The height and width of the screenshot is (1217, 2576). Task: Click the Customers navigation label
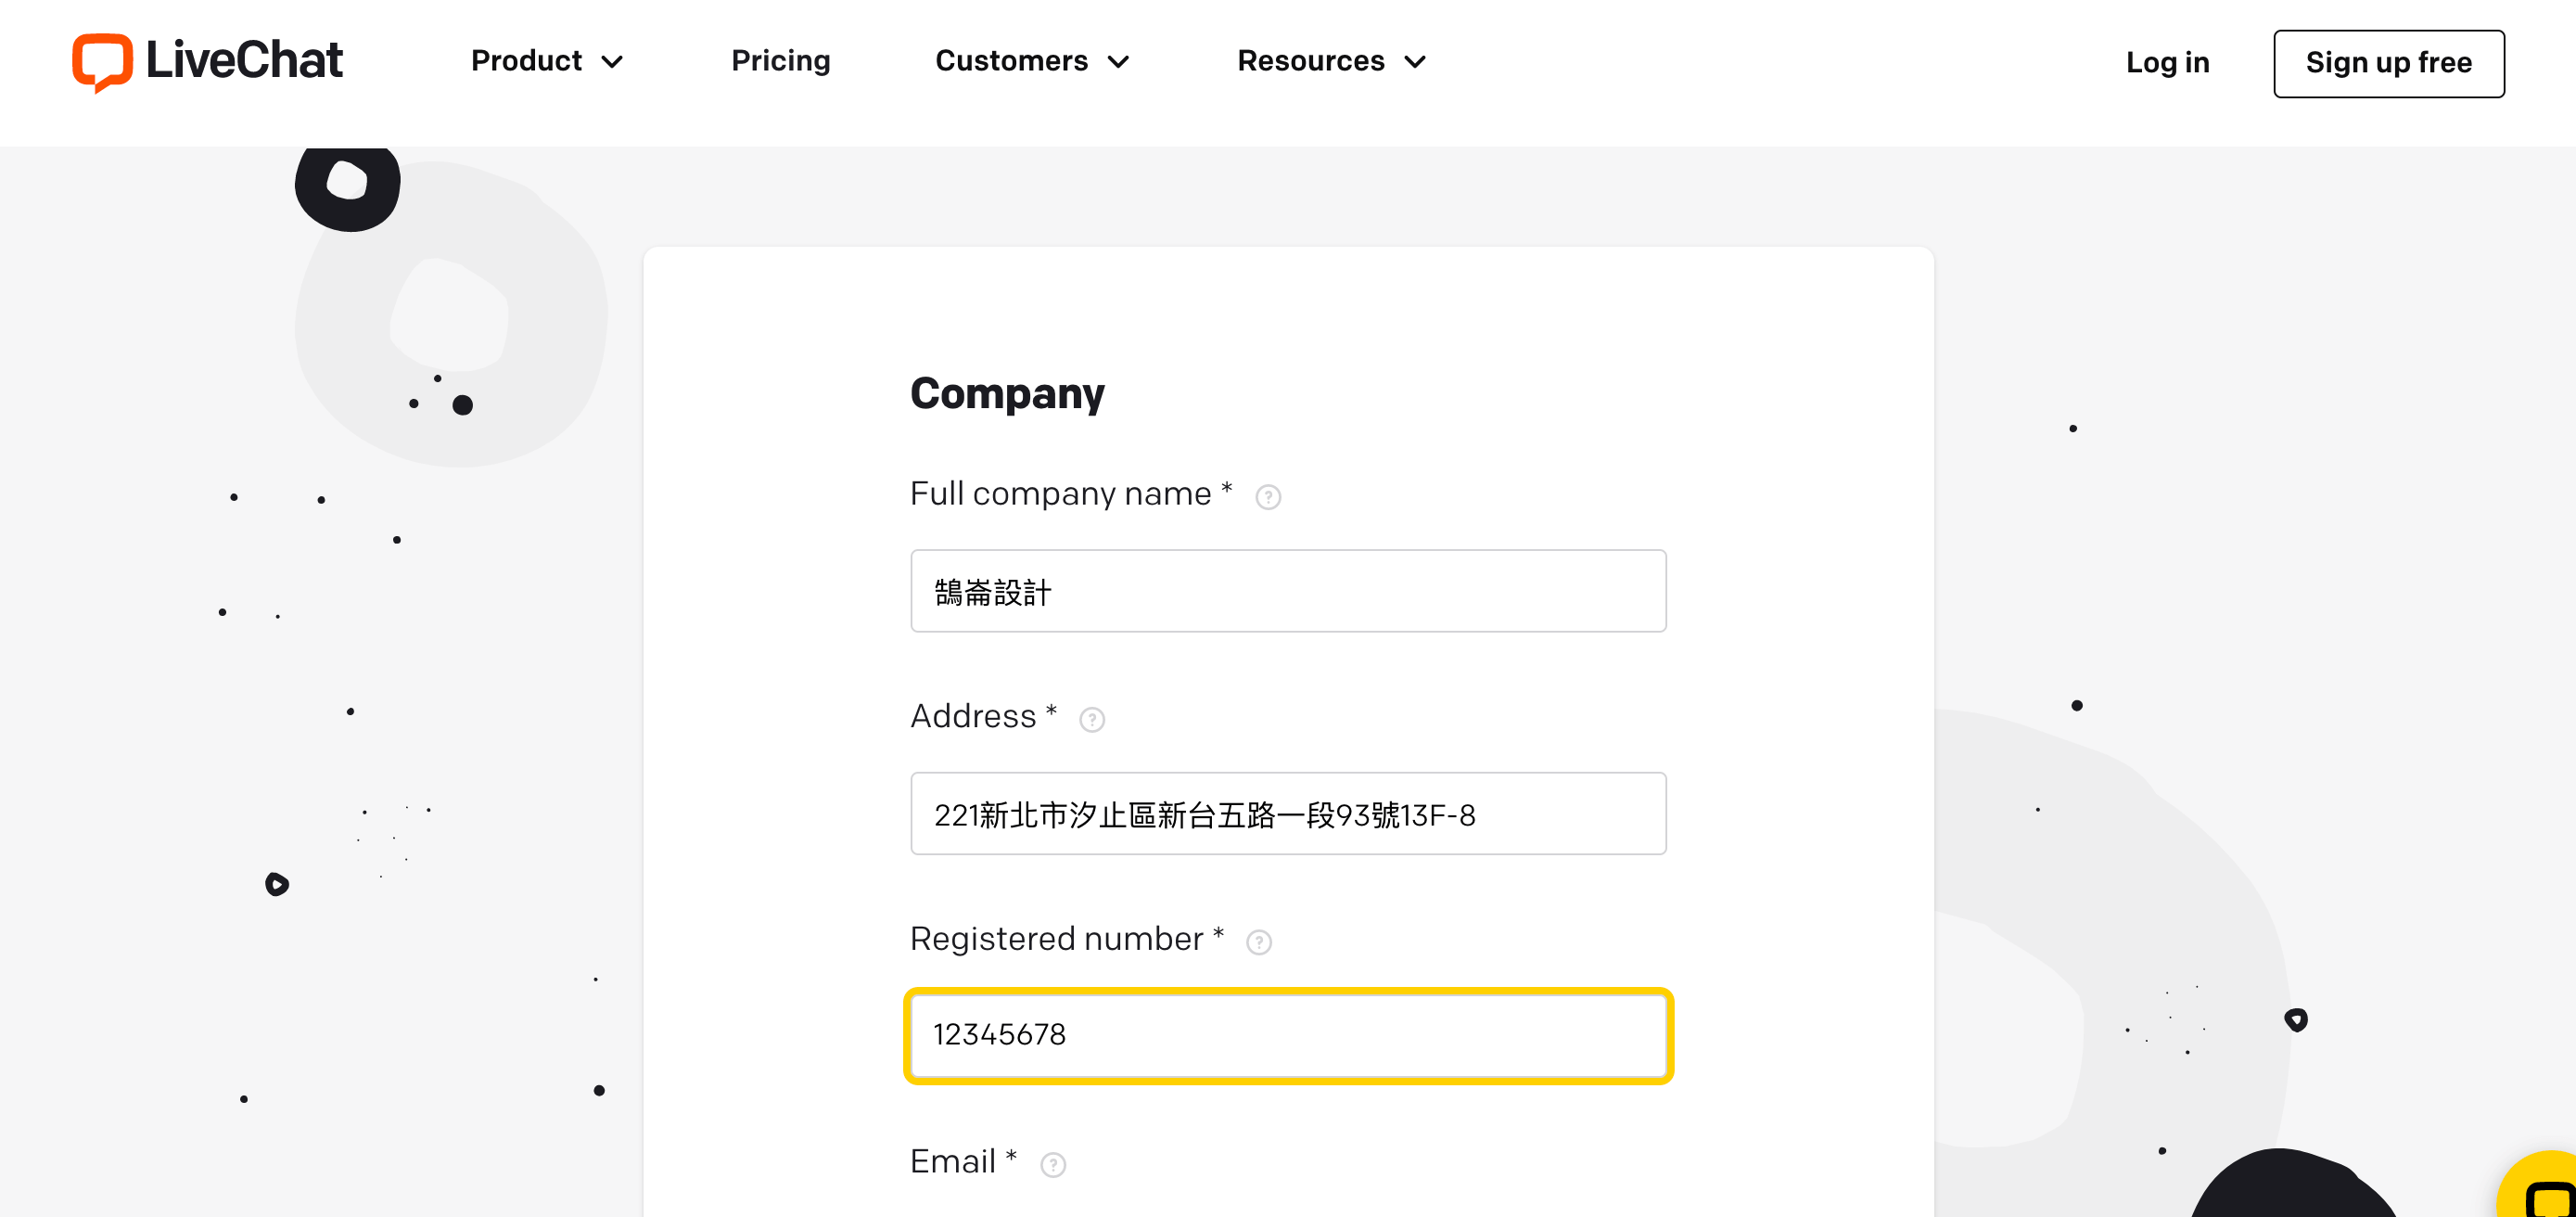click(x=1011, y=61)
